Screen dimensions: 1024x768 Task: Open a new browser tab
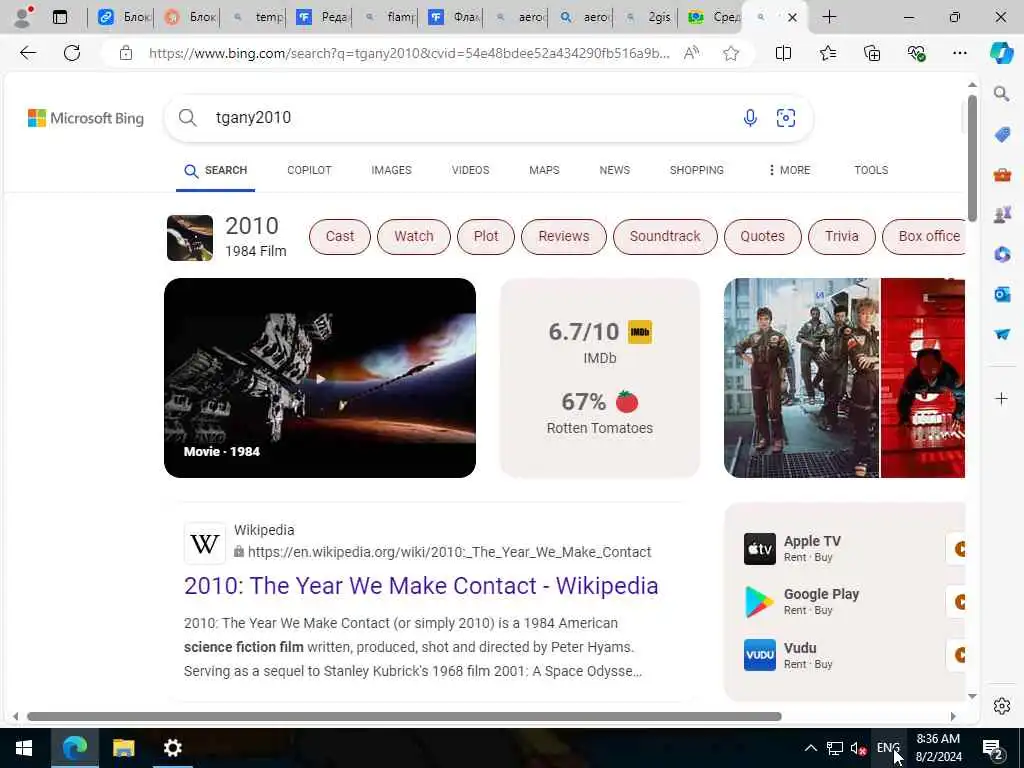[x=829, y=17]
